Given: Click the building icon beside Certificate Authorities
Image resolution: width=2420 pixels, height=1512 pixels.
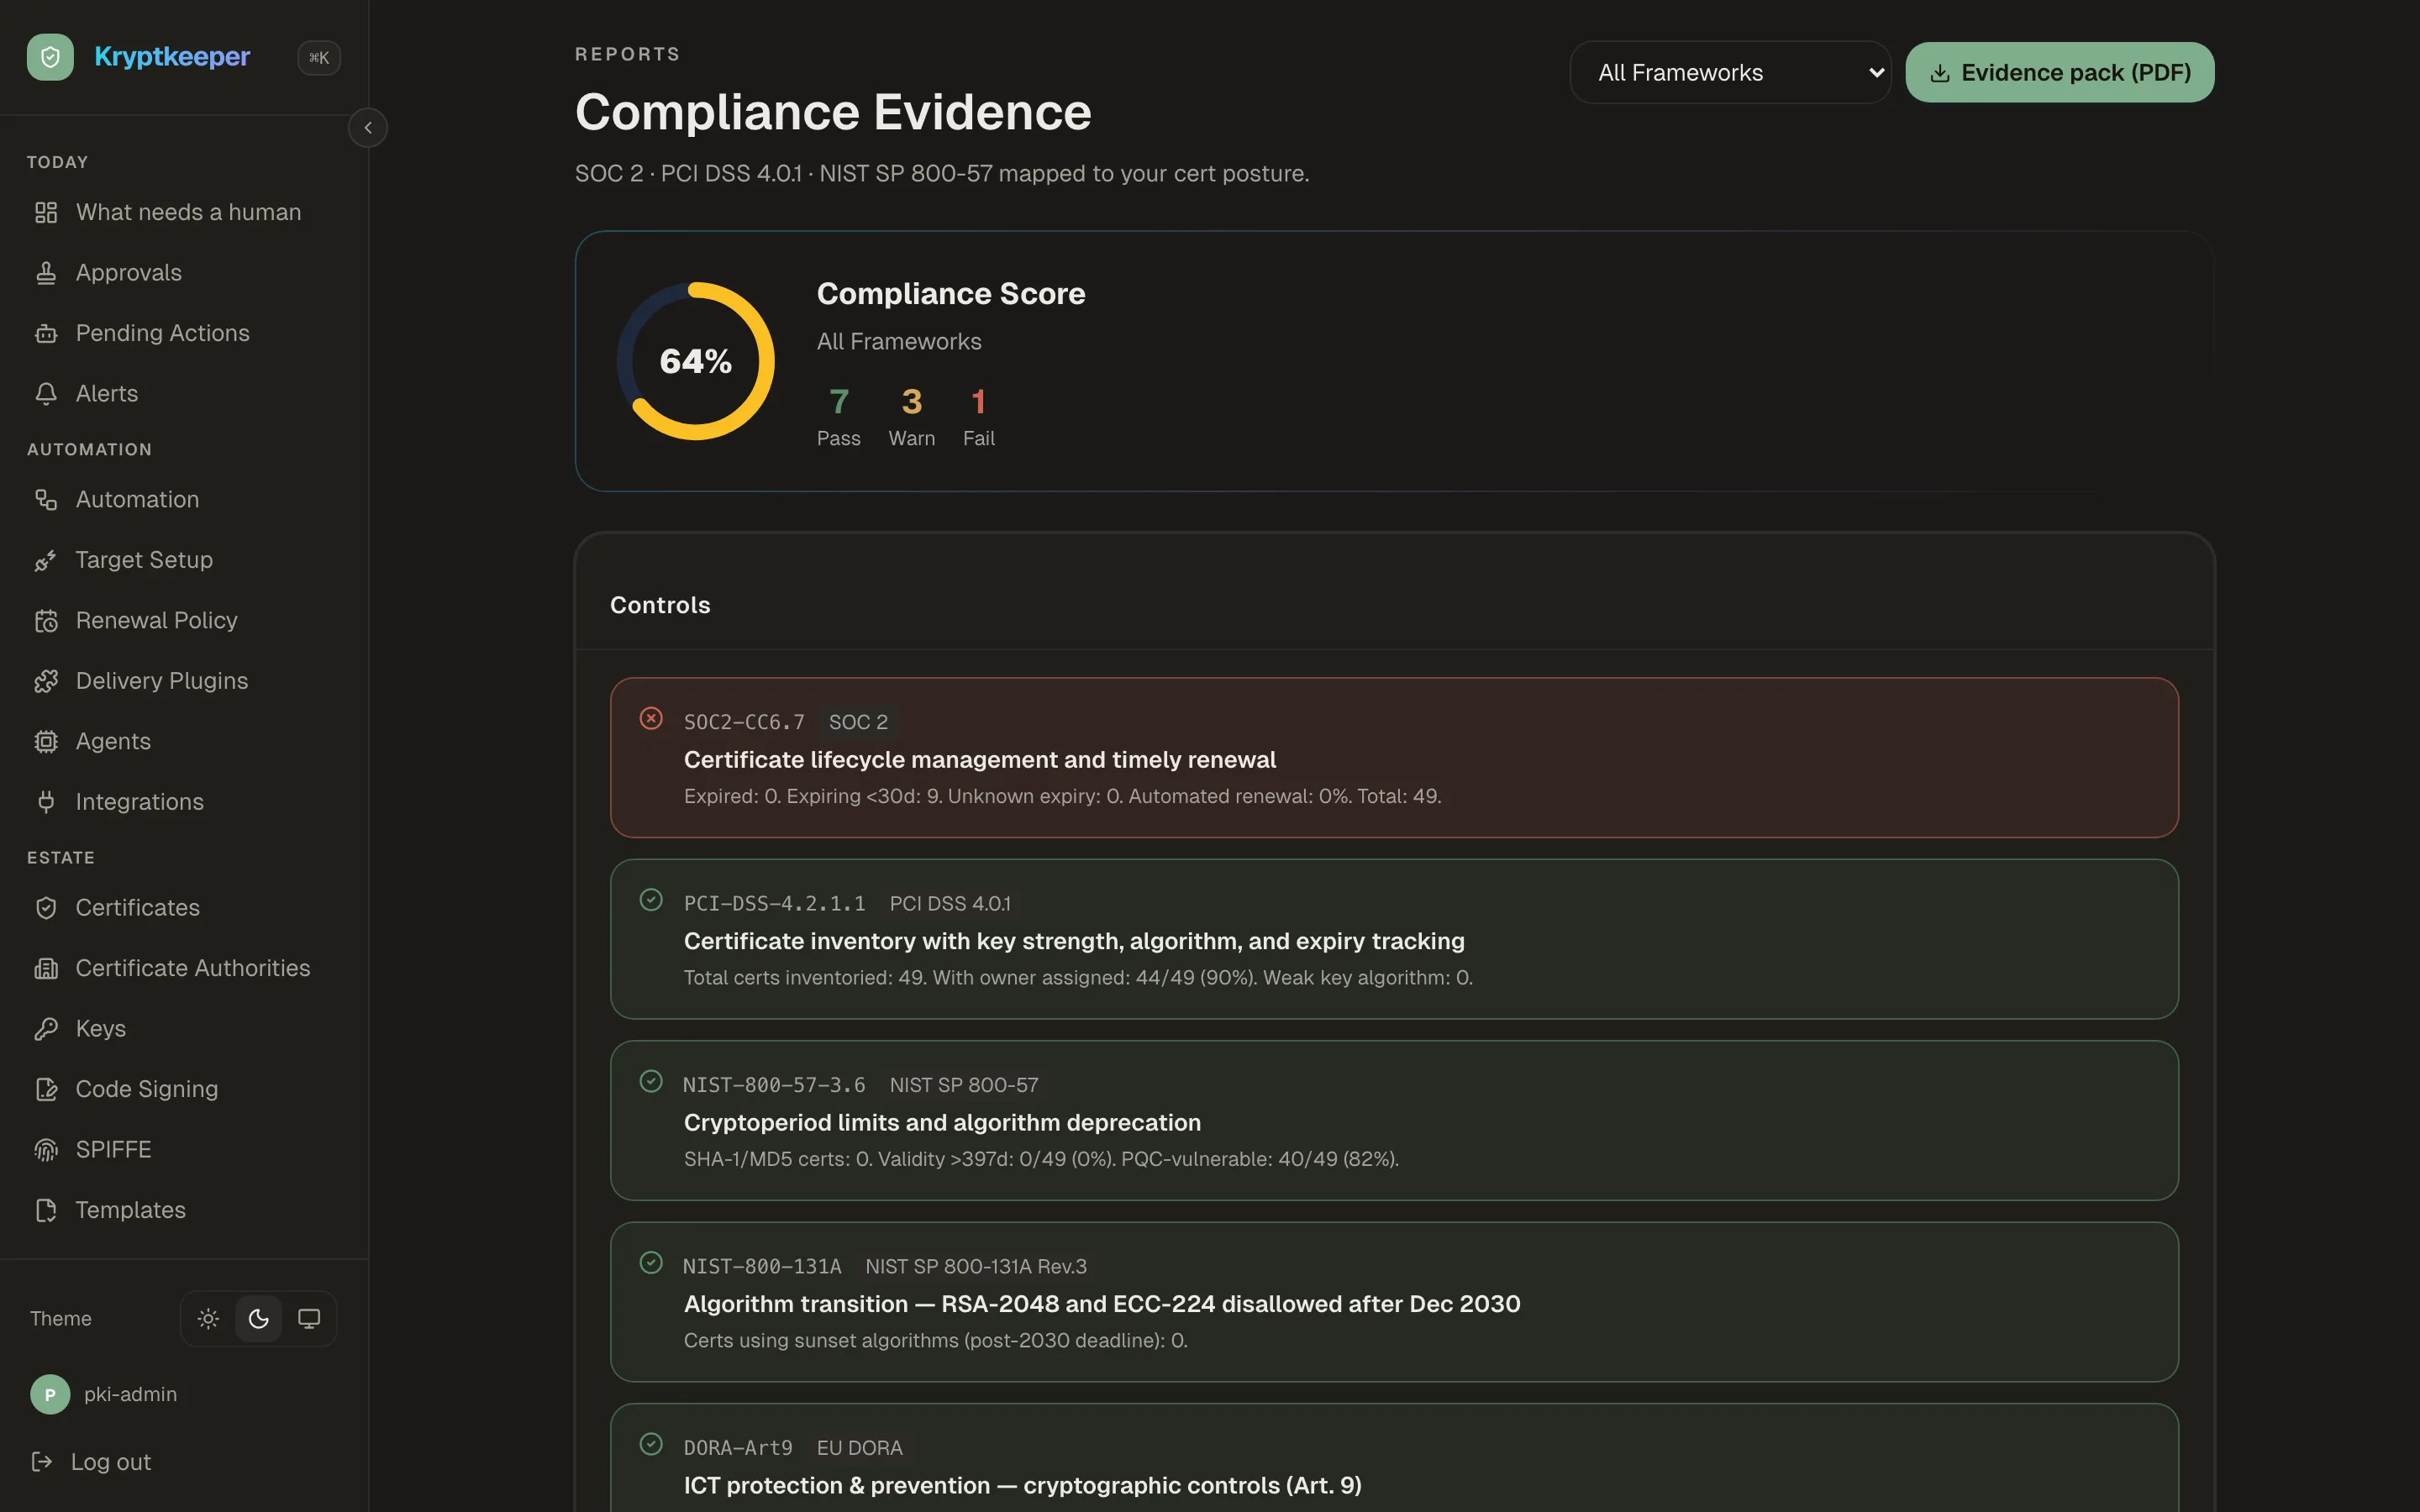Looking at the screenshot, I should [x=46, y=968].
